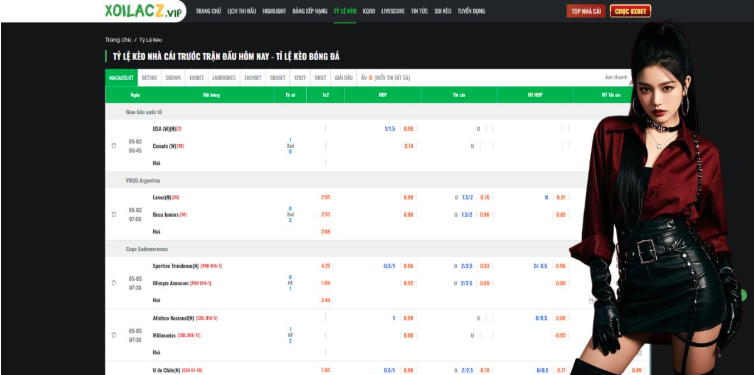Image resolution: width=755 pixels, height=375 pixels.
Task: Follow the Trang chủ breadcrumb link
Action: (x=118, y=40)
